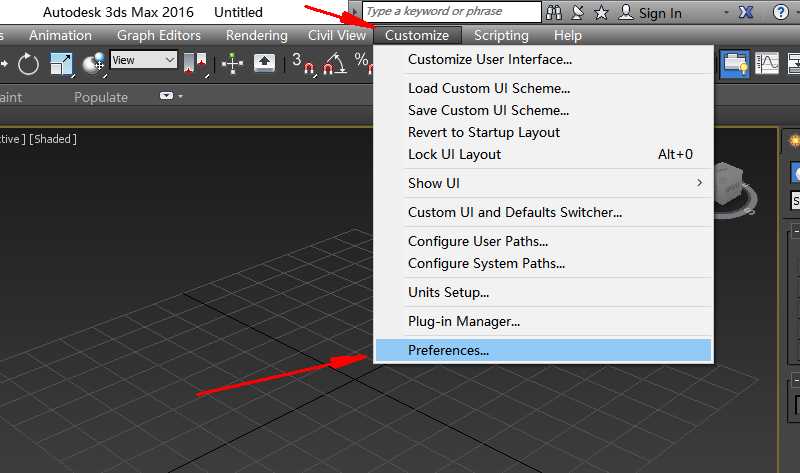Viewport: 800px width, 473px height.
Task: Open Units Setup...
Action: 544,292
